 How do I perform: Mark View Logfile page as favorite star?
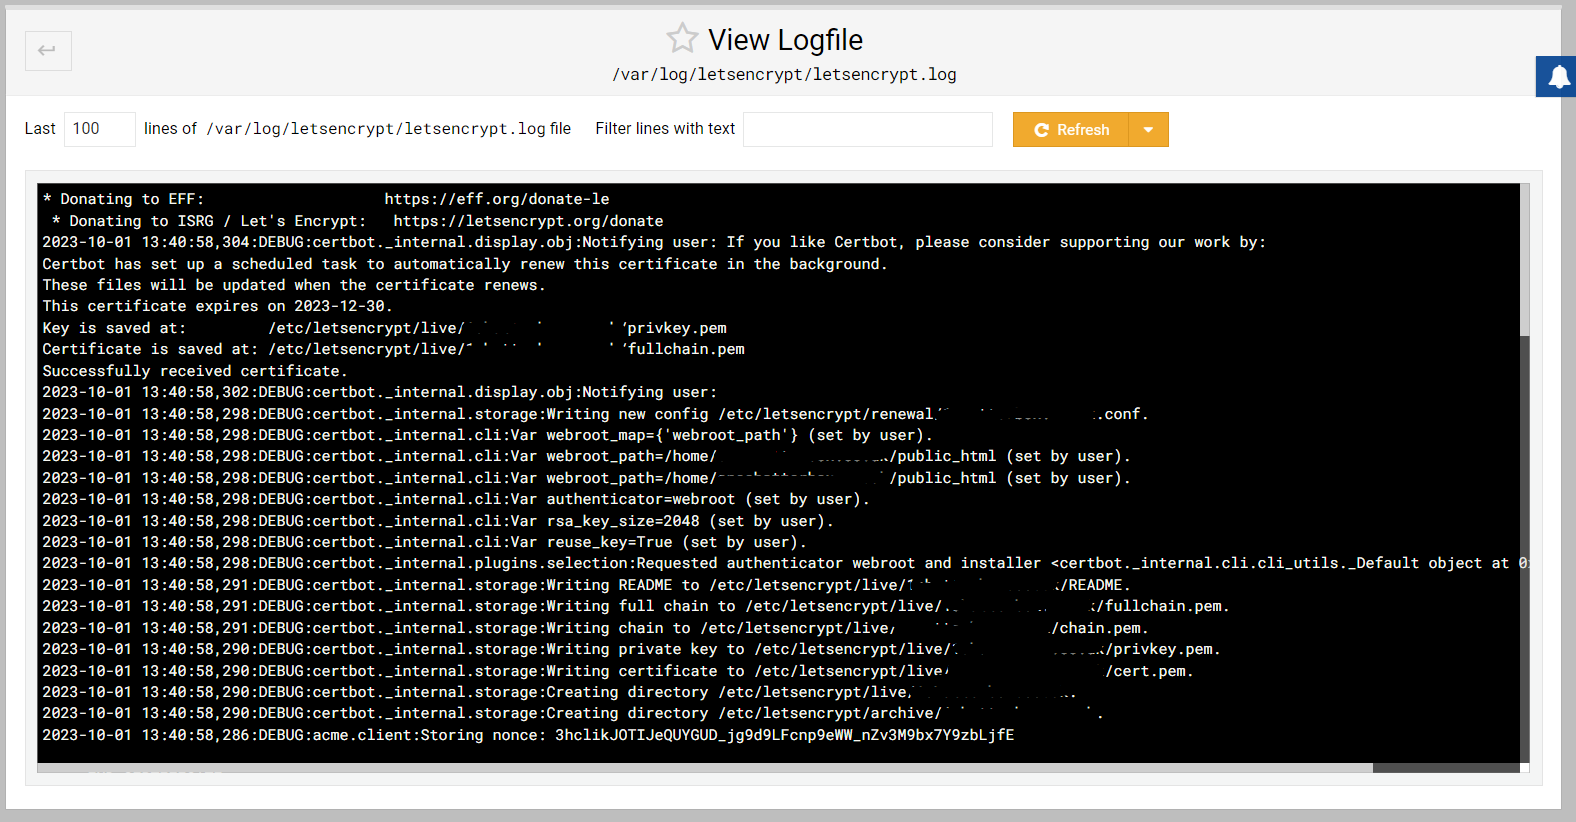point(682,39)
